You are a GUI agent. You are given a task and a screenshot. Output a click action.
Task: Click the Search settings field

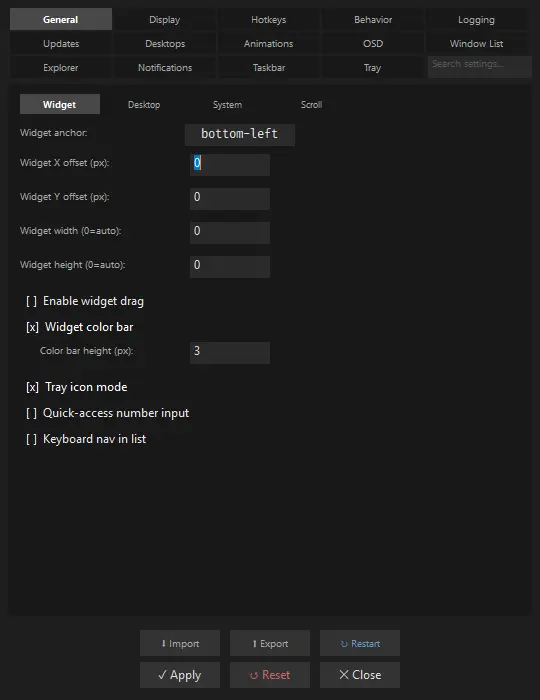pyautogui.click(x=480, y=67)
